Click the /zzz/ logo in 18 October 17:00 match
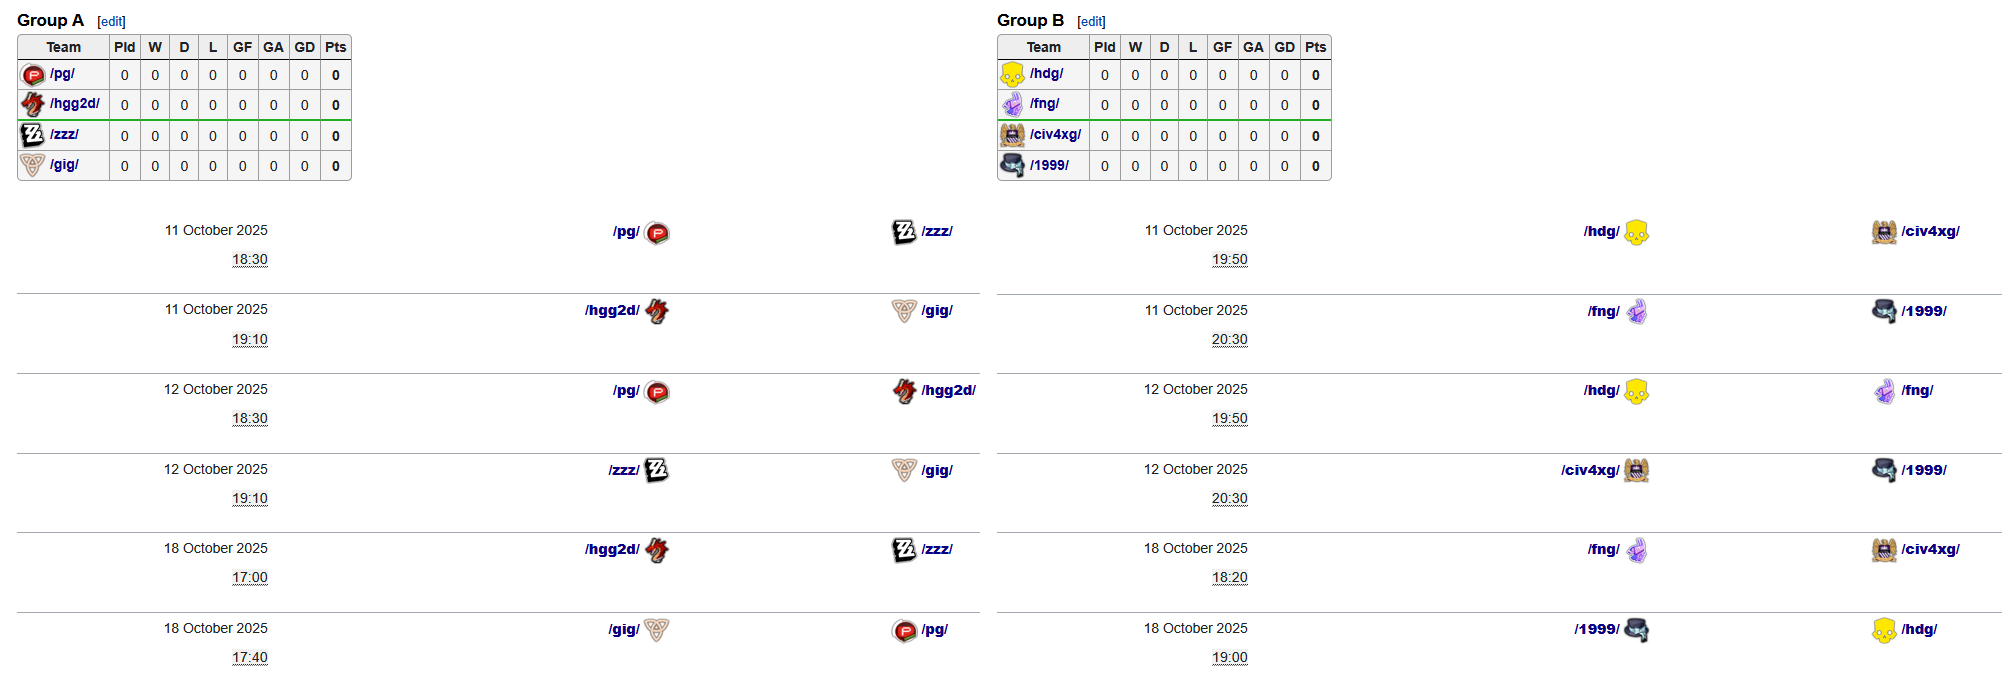Viewport: 2014px width, 688px height. tap(904, 550)
